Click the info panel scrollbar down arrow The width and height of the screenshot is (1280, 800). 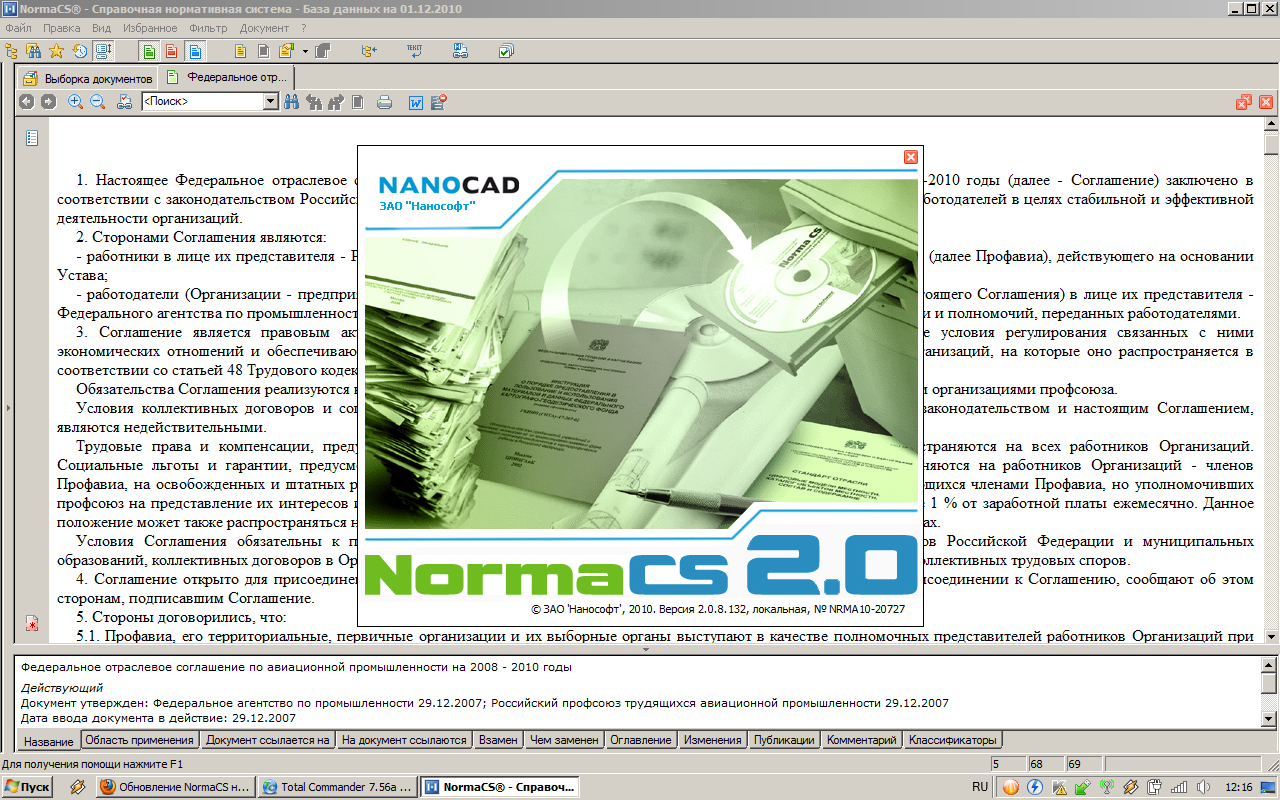1269,718
